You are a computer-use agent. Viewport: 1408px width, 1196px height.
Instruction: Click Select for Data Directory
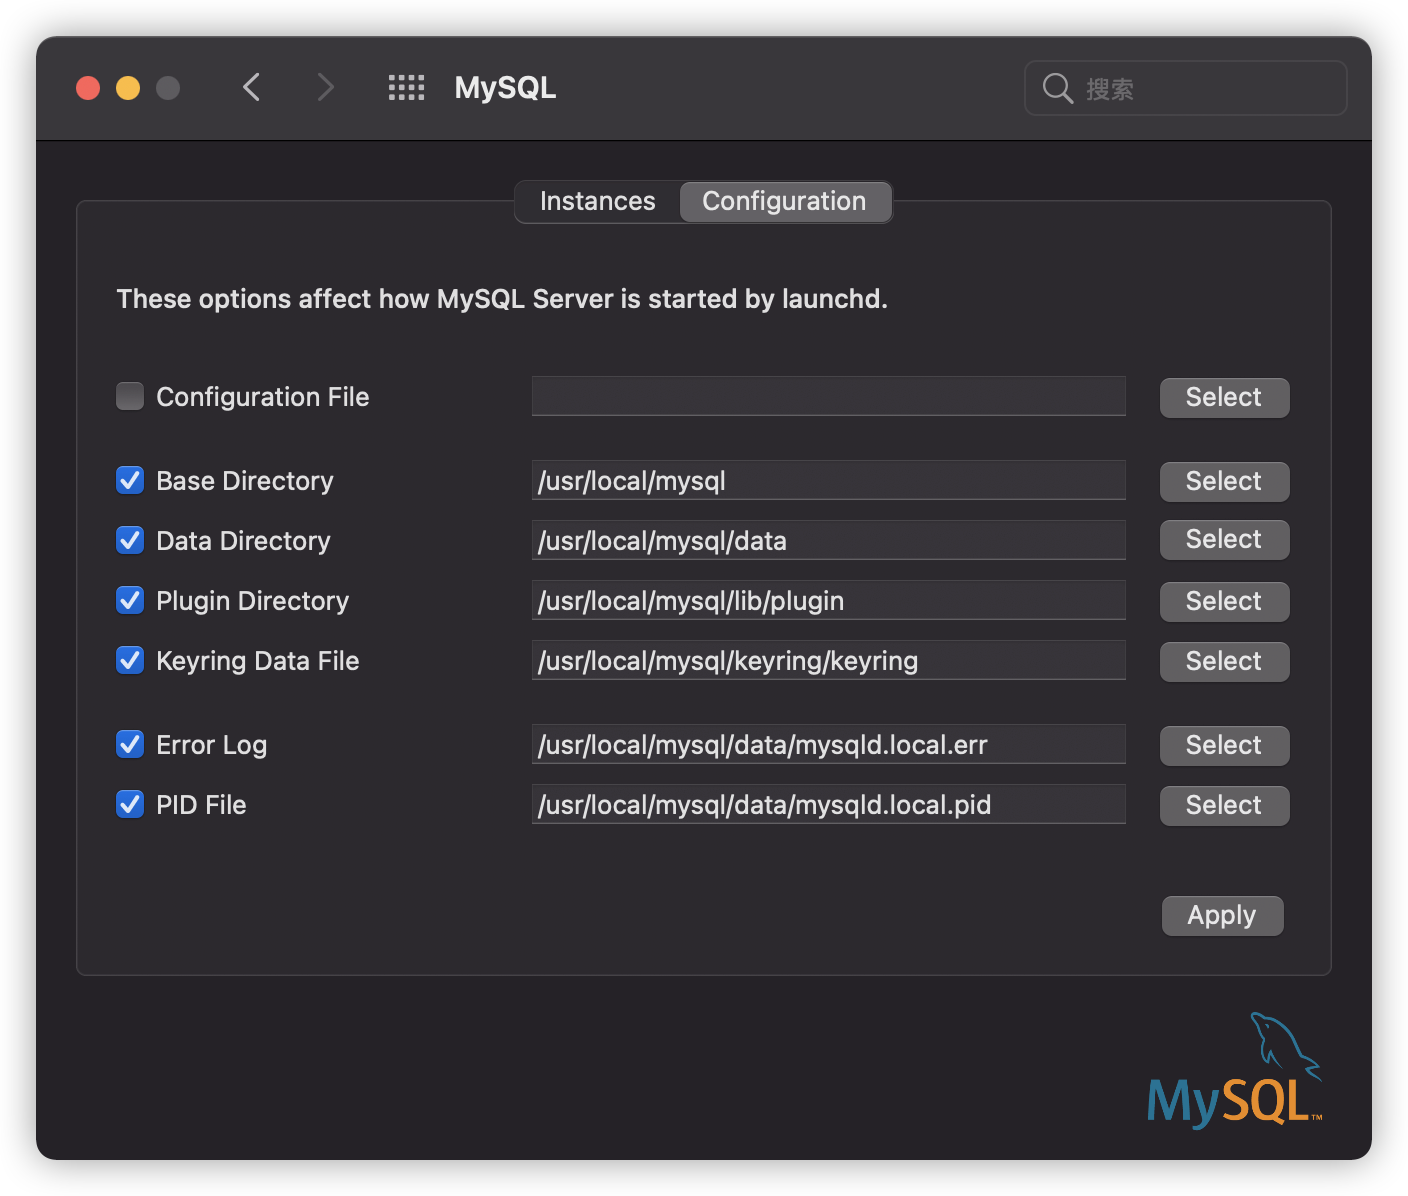[1224, 540]
